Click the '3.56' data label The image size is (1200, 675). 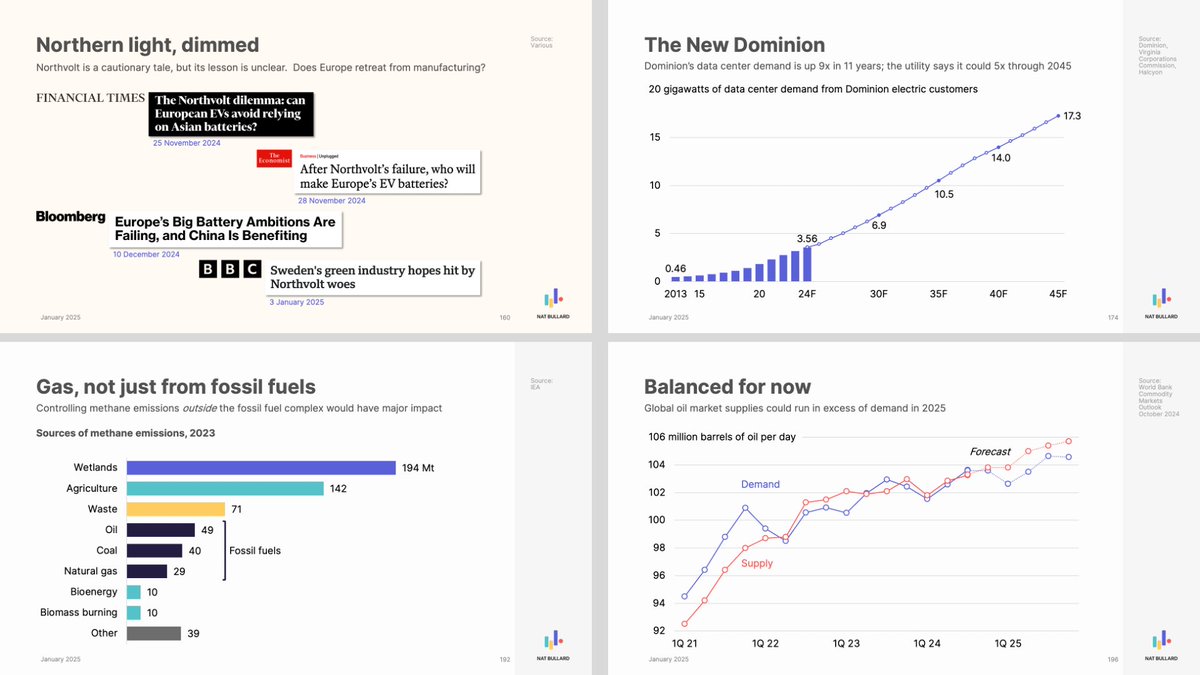[807, 239]
